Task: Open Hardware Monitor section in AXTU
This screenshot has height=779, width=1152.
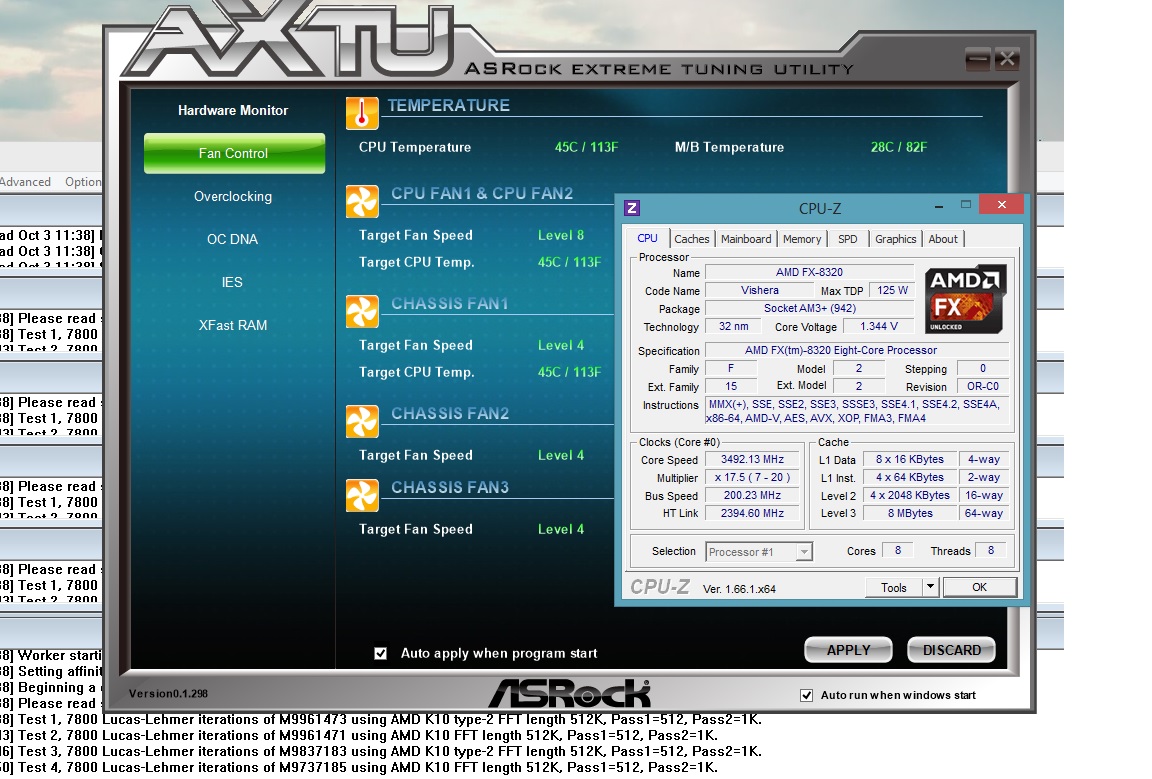Action: (x=233, y=110)
